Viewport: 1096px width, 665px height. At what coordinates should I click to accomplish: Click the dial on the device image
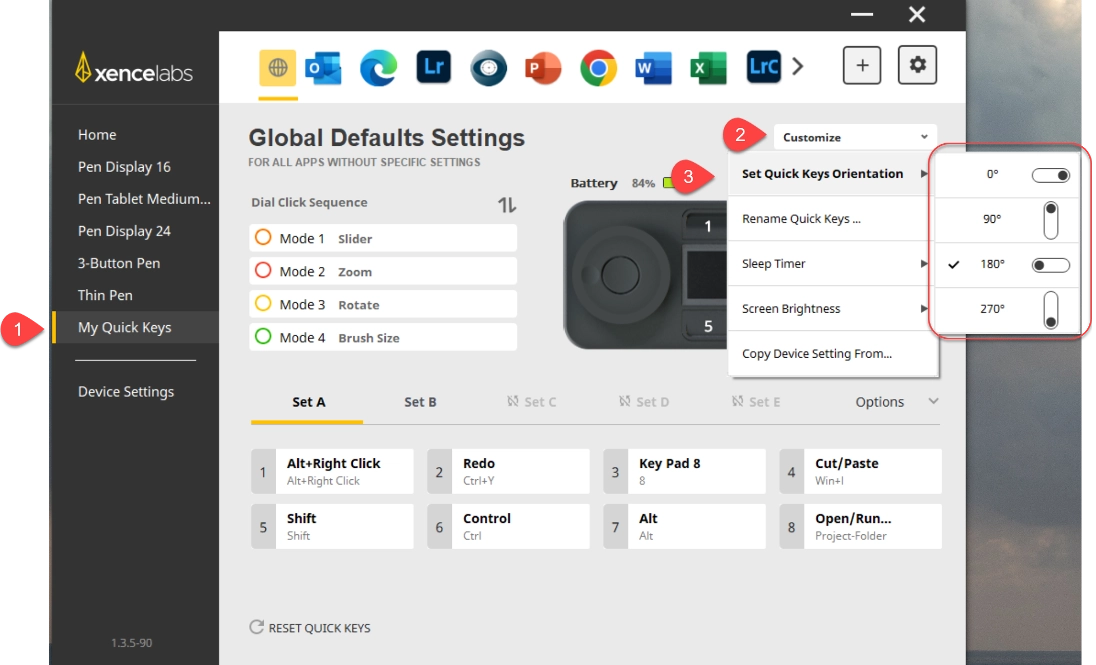point(620,274)
